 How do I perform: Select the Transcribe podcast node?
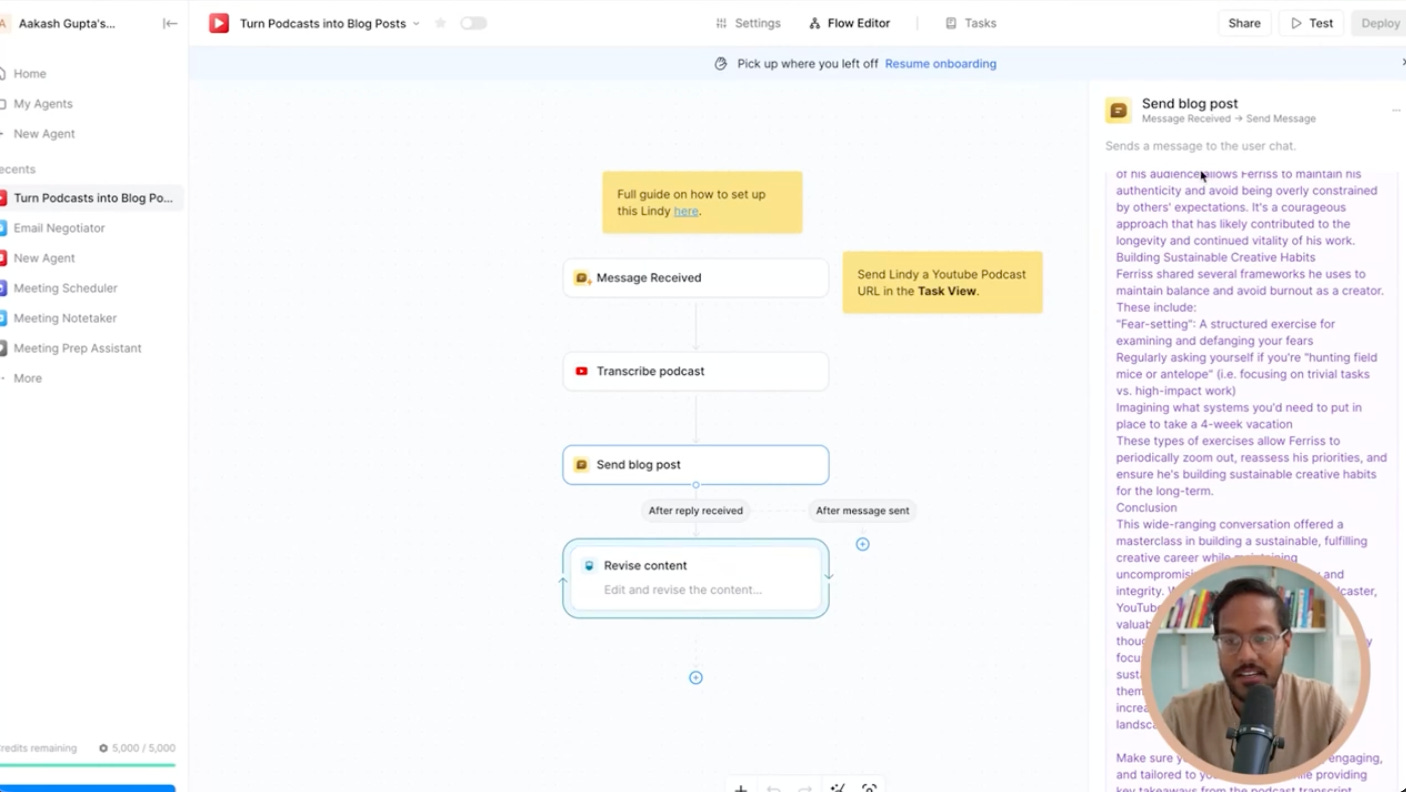696,371
